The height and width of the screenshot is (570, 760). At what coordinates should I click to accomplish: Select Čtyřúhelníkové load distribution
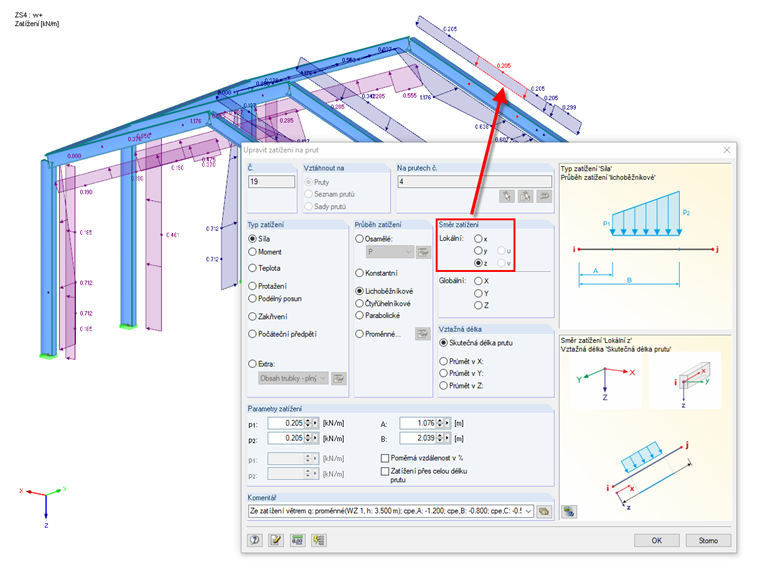pyautogui.click(x=360, y=303)
